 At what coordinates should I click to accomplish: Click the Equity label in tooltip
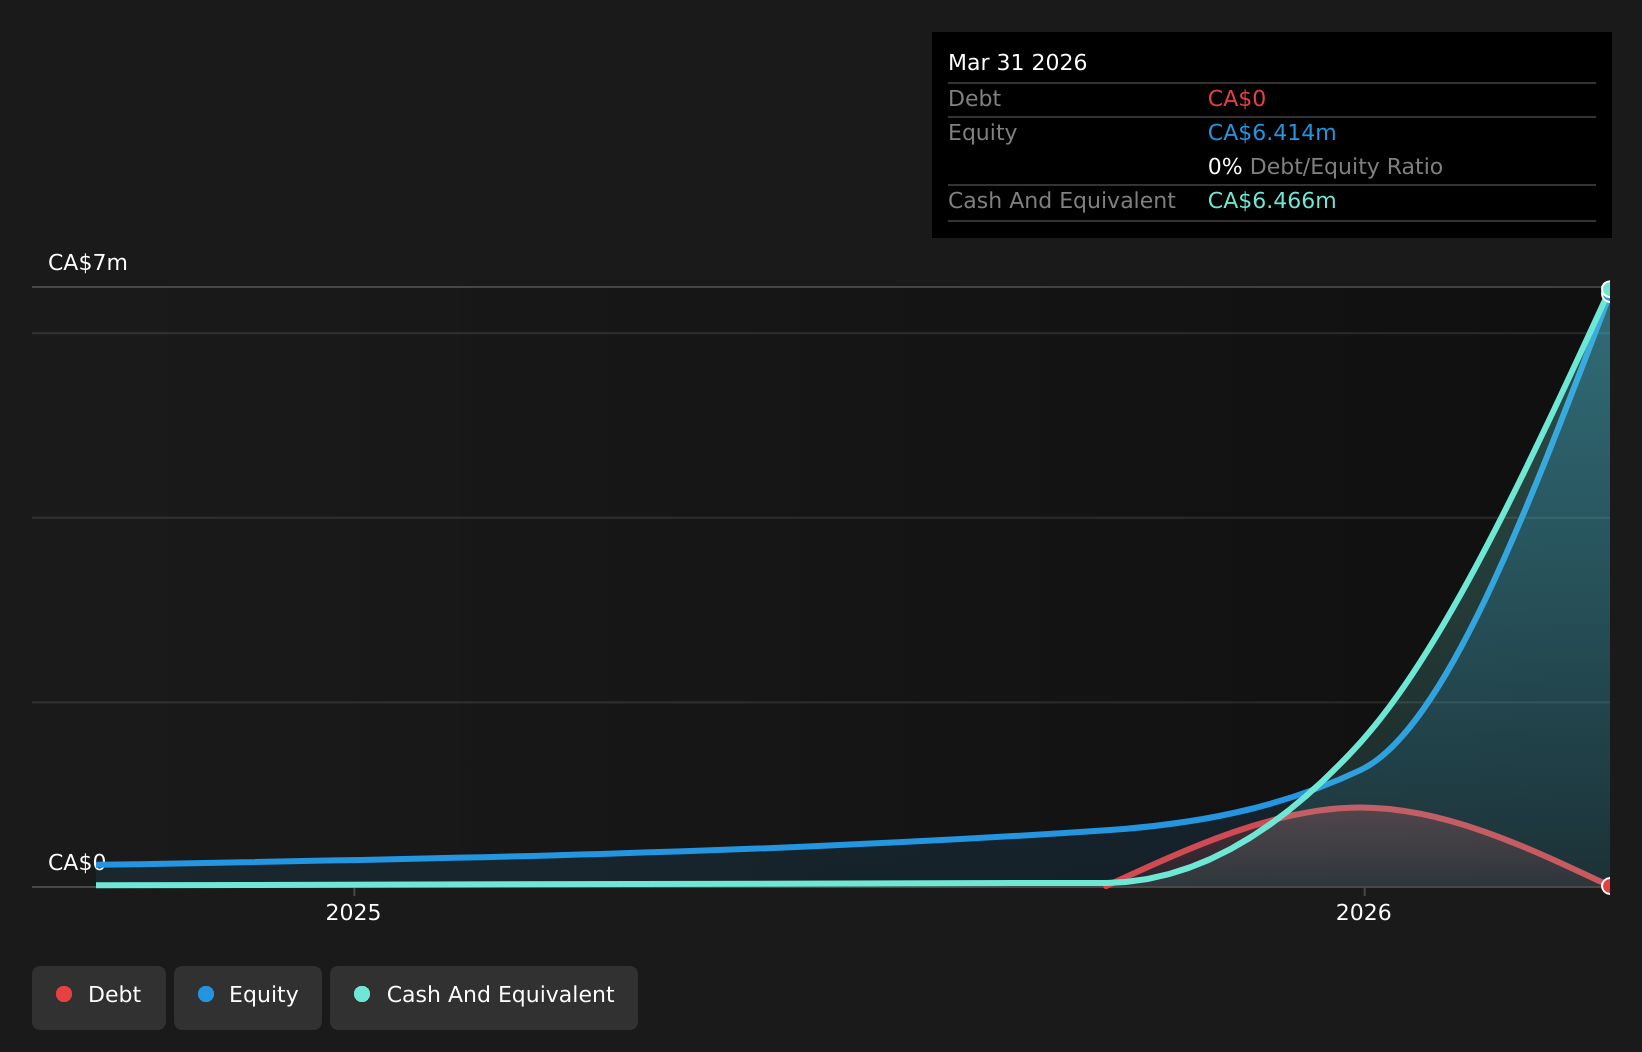pos(982,133)
